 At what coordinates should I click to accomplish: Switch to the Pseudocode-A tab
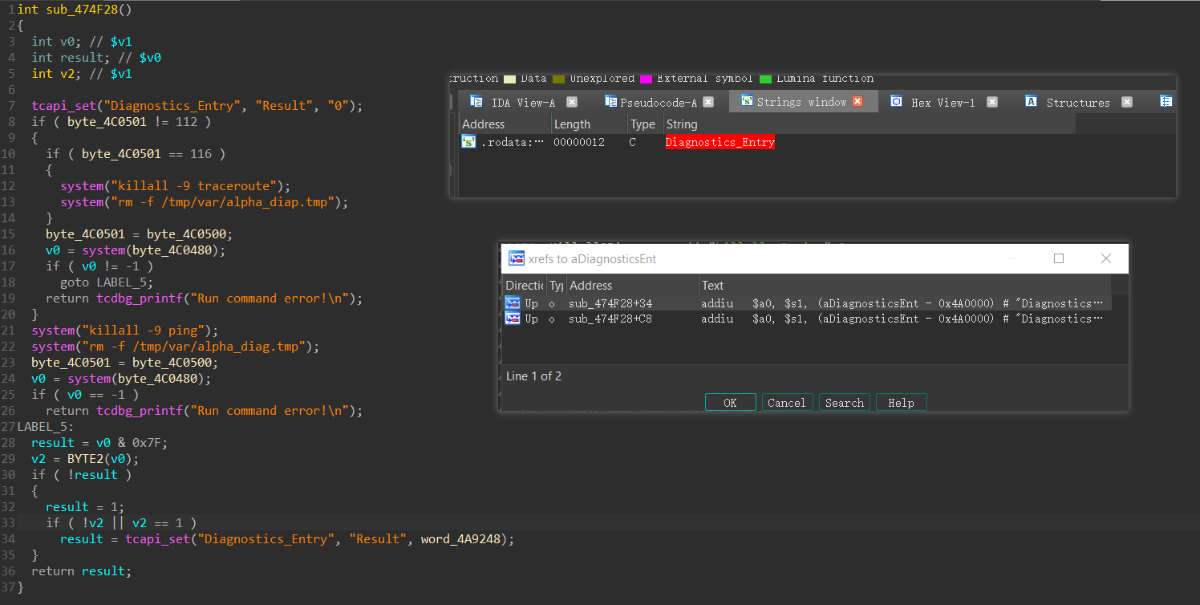point(658,102)
